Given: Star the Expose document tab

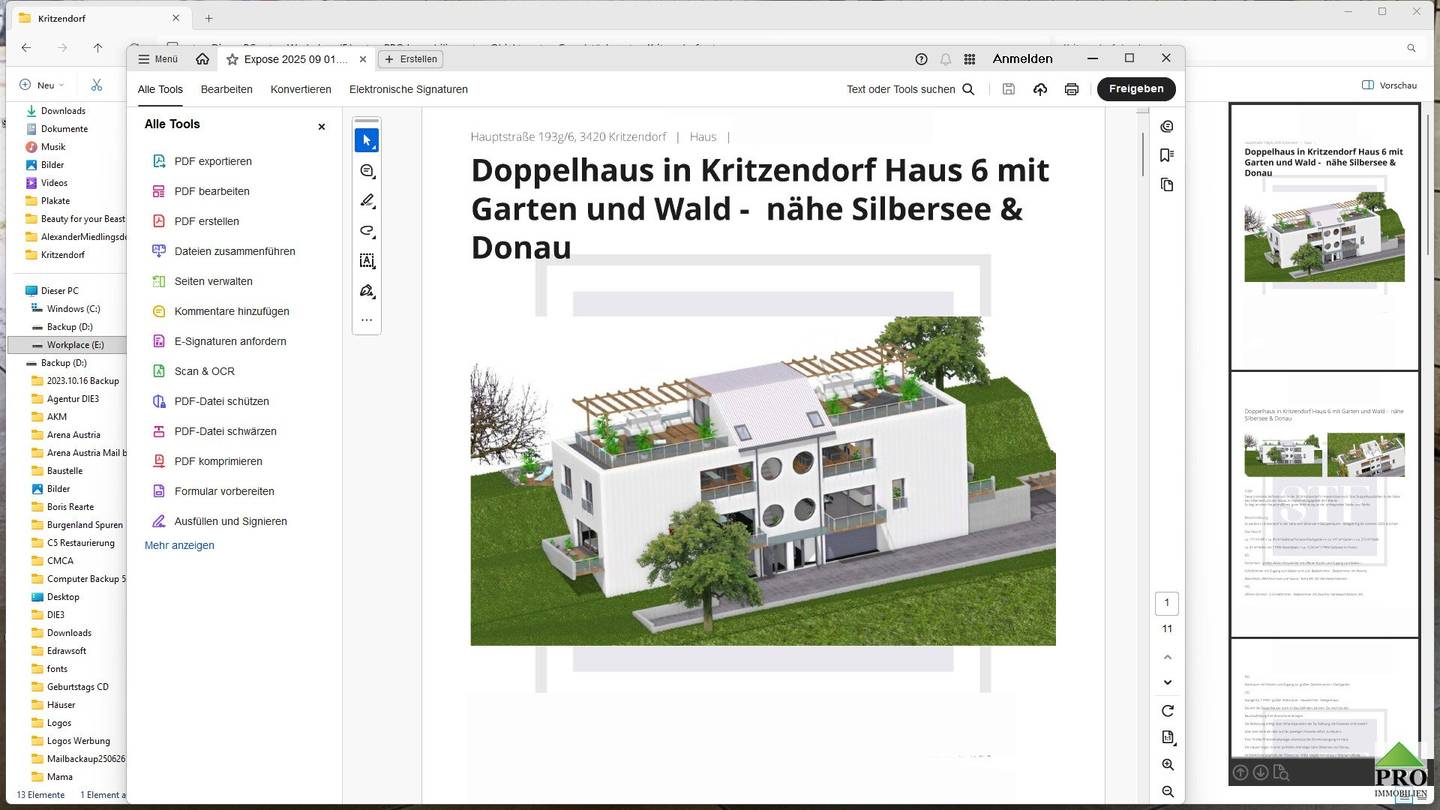Looking at the screenshot, I should tap(232, 59).
